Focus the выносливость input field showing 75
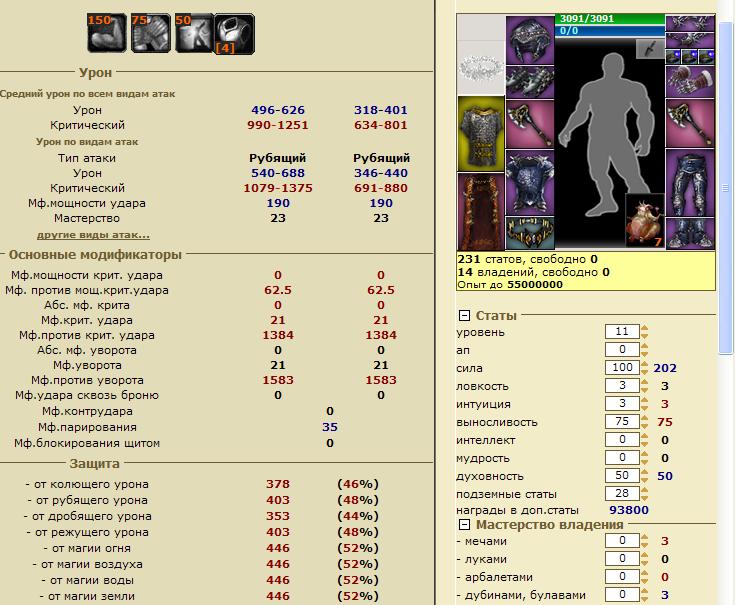 [x=622, y=422]
